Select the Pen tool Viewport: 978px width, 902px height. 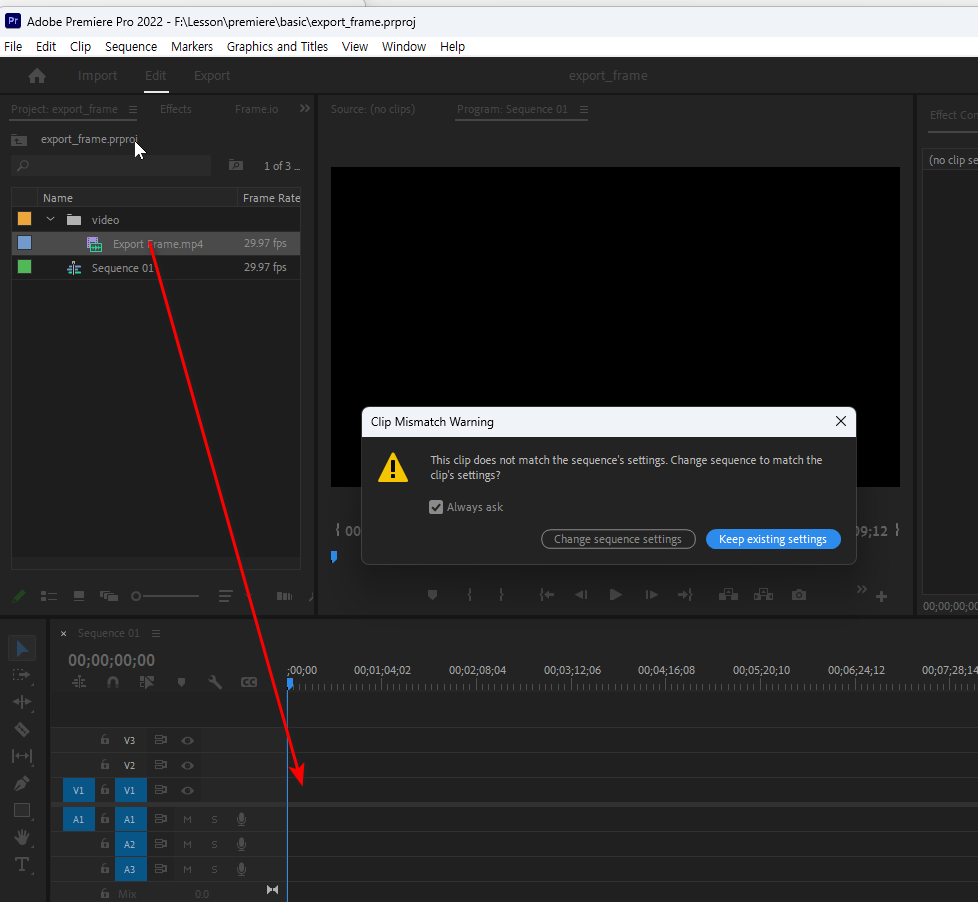(22, 783)
